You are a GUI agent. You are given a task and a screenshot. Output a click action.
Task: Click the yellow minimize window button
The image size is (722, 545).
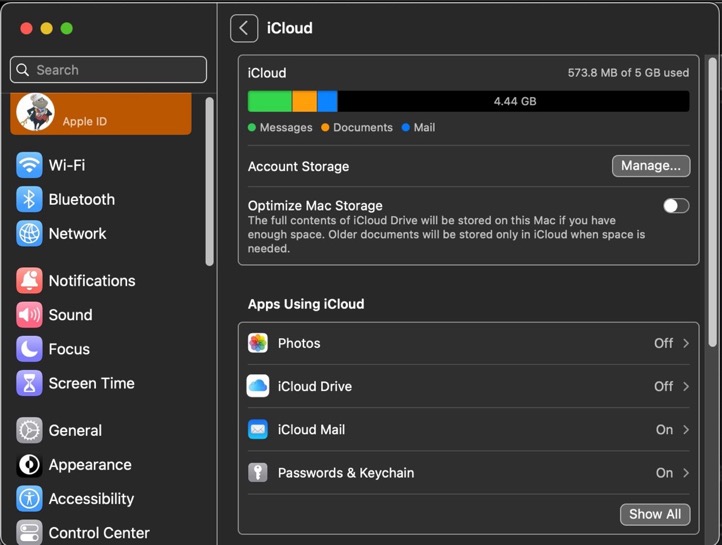47,29
